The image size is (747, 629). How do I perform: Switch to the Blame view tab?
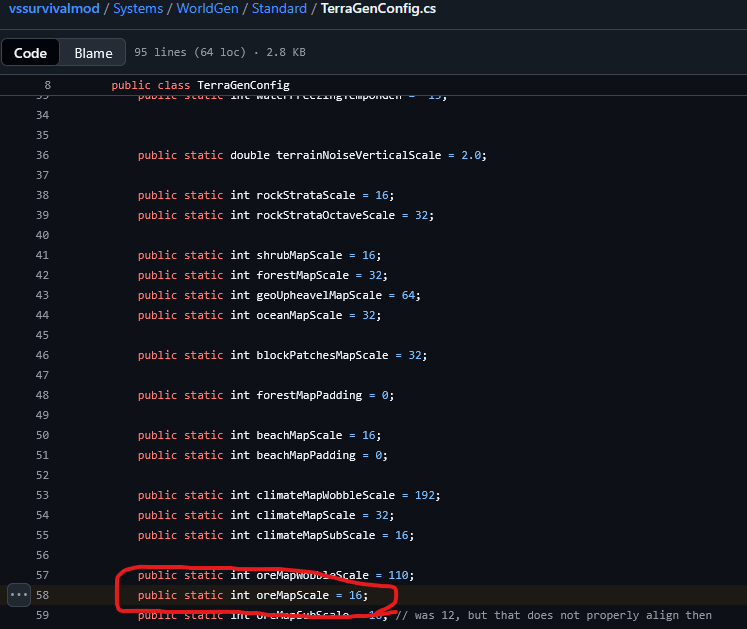(x=93, y=53)
